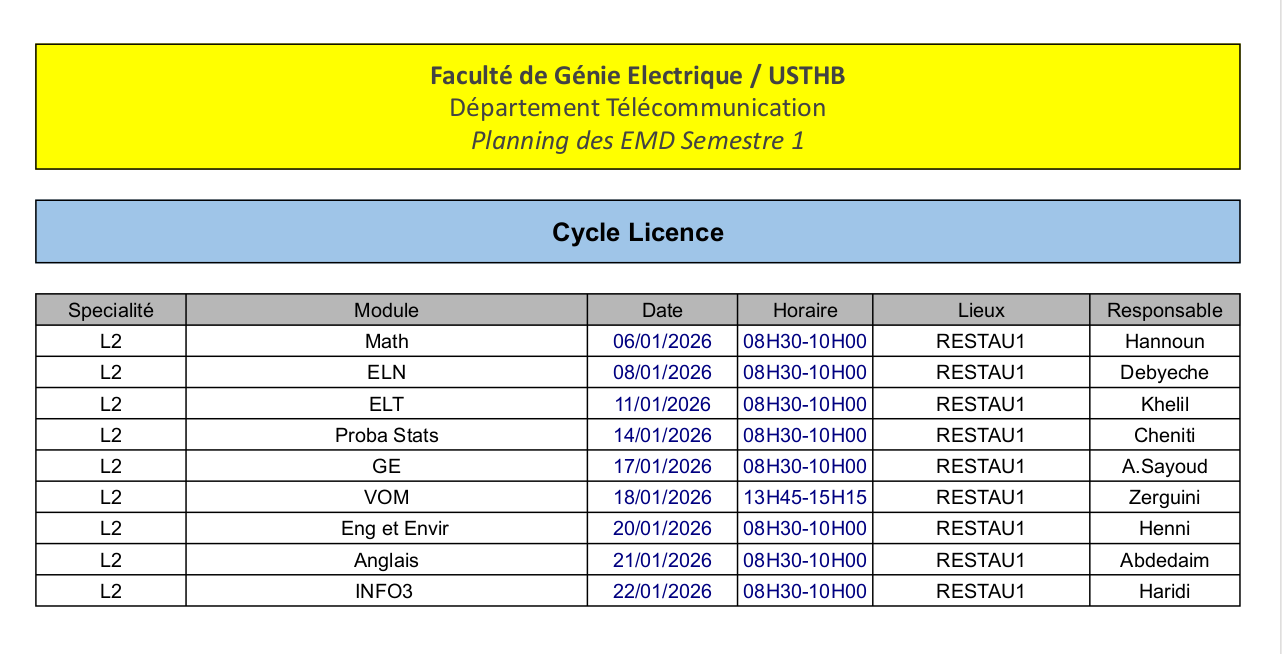1282x654 pixels.
Task: Select the 'Horaire' column header
Action: 805,310
